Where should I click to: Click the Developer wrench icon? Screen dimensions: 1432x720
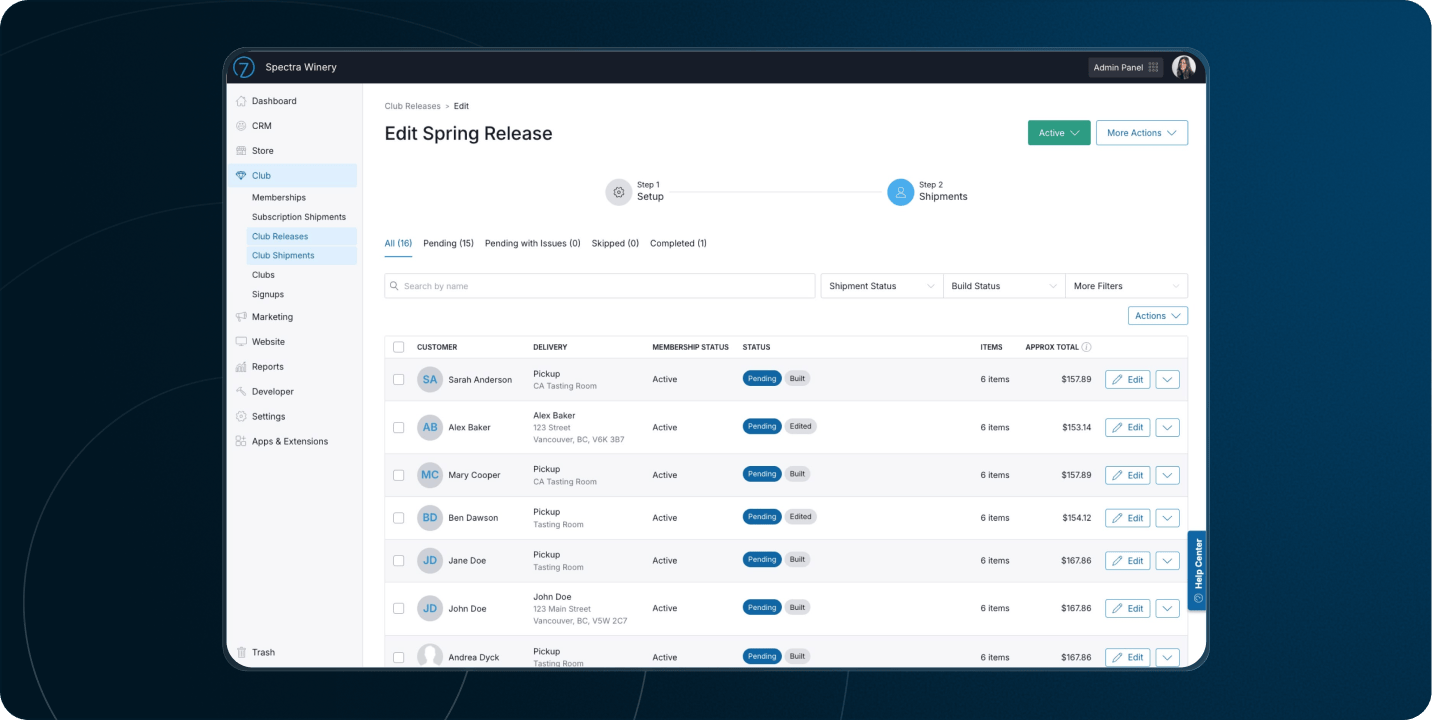[x=241, y=392]
